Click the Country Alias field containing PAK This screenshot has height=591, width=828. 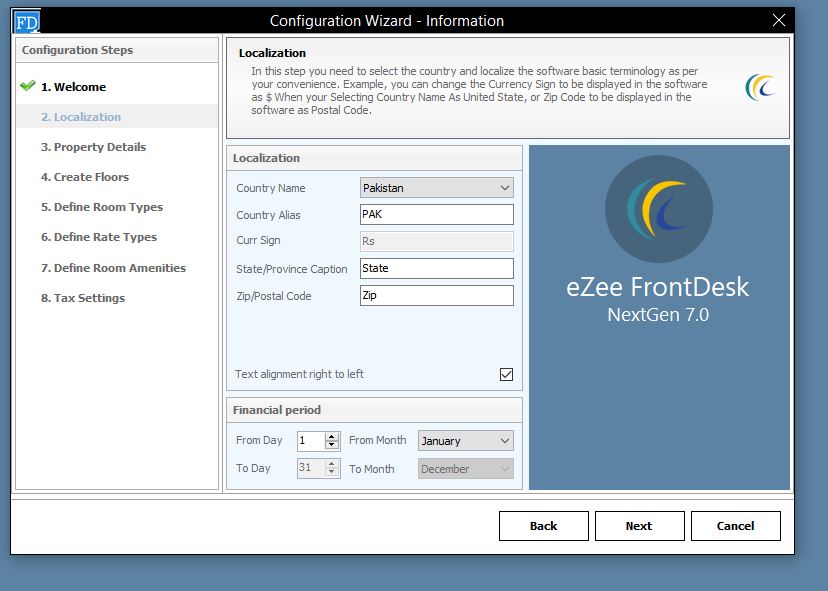pos(437,214)
